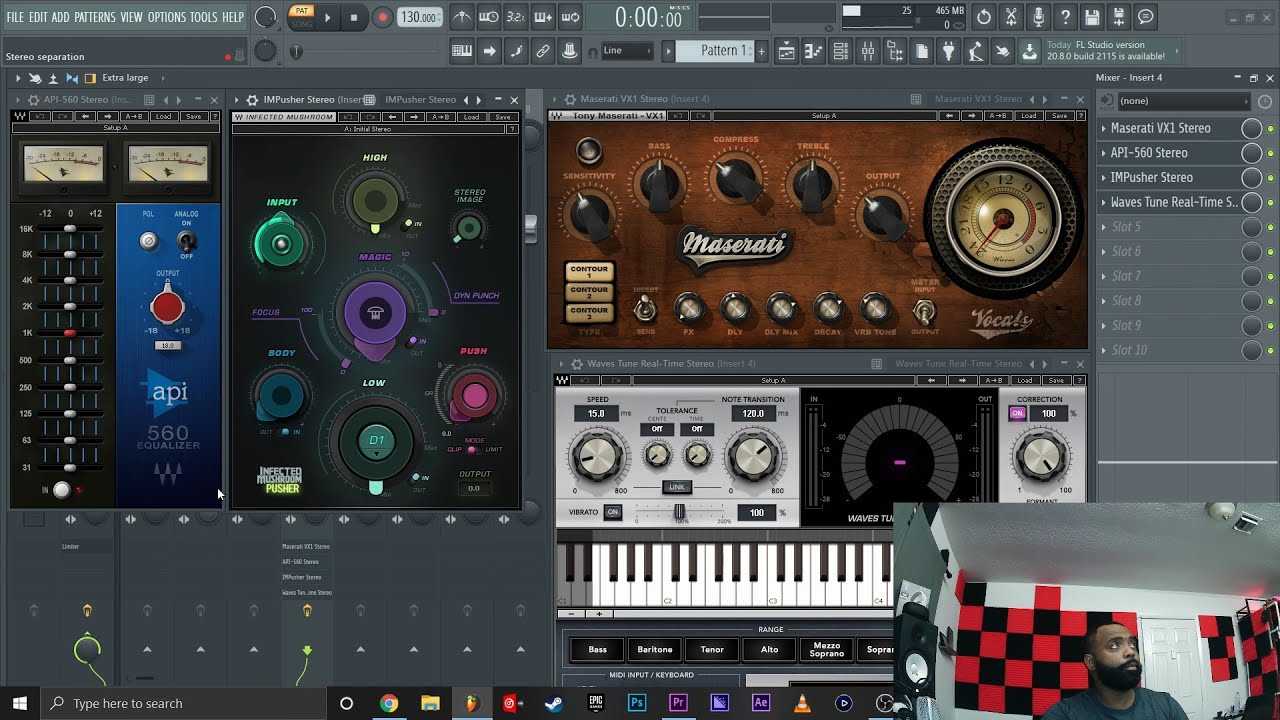Click the tempo 130.000 field

click(420, 17)
